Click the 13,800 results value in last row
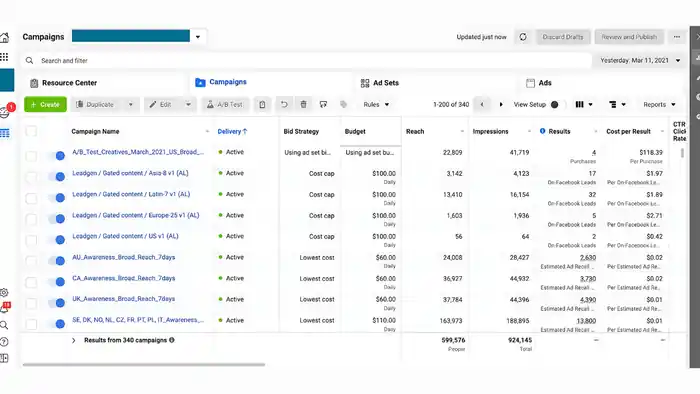This screenshot has height=394, width=700. (x=586, y=321)
